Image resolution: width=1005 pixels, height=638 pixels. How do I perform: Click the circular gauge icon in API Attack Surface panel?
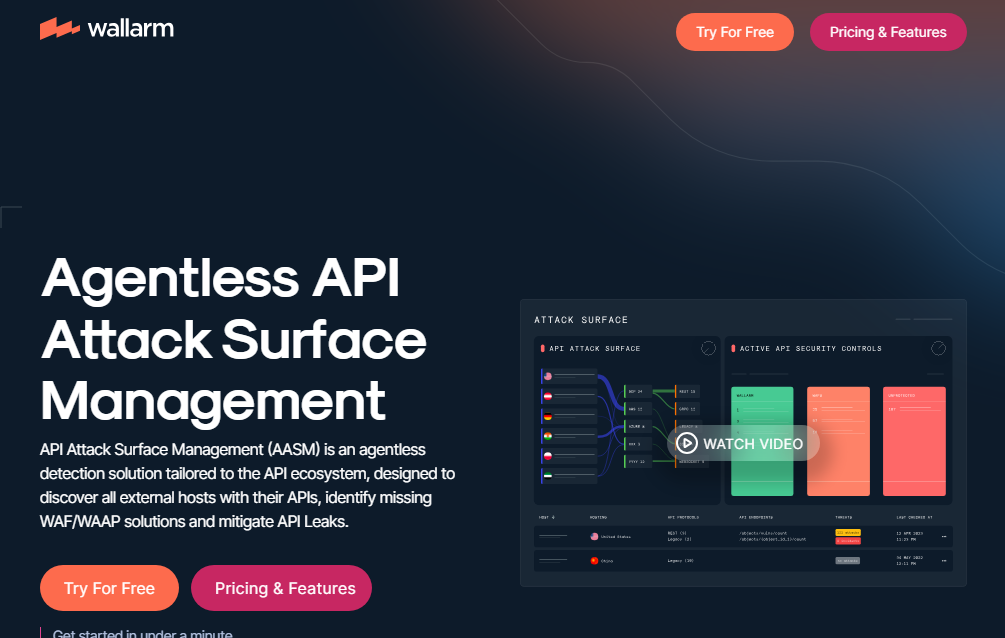tap(708, 348)
